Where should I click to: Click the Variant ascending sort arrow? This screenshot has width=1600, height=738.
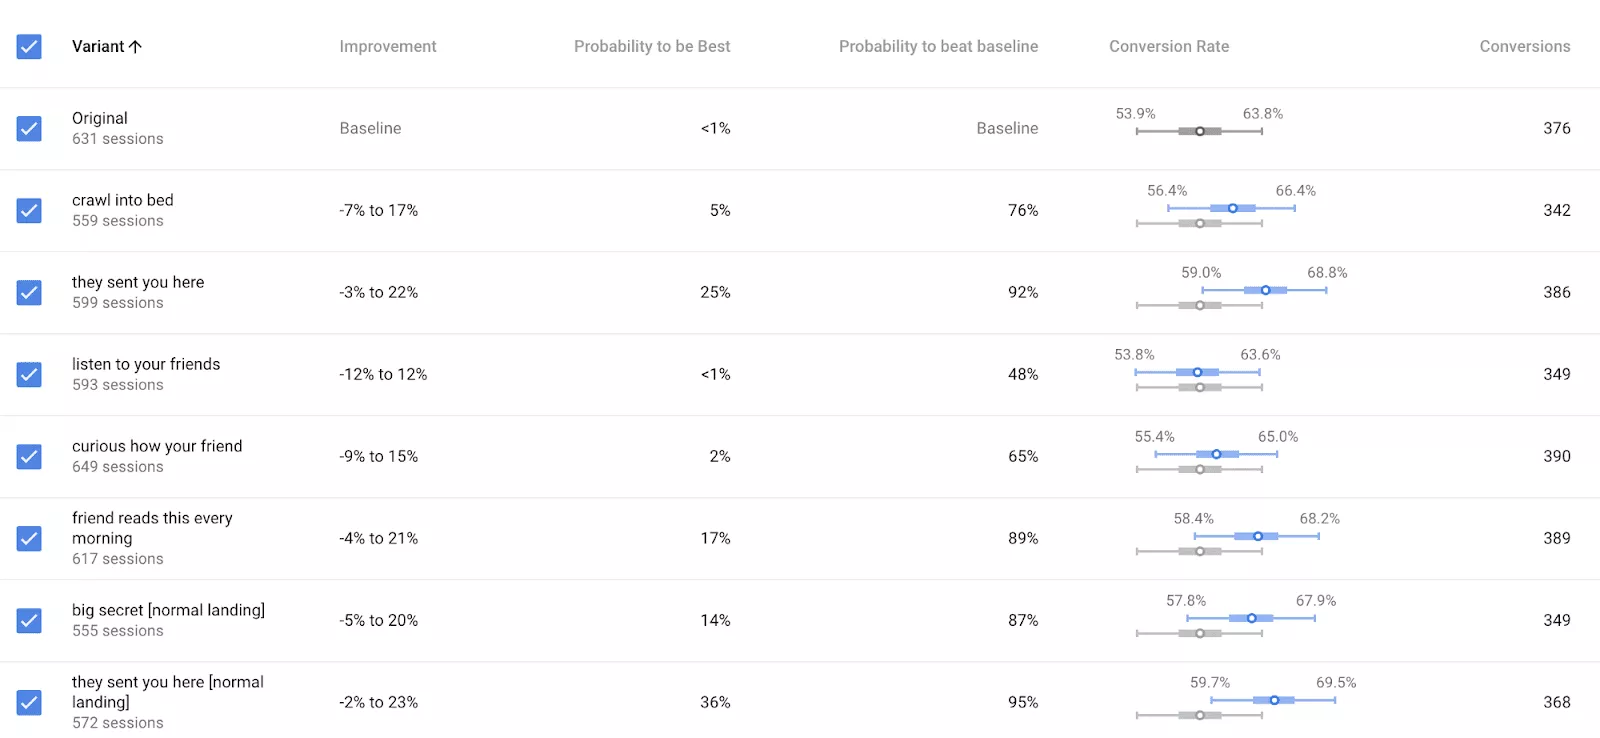click(x=135, y=46)
